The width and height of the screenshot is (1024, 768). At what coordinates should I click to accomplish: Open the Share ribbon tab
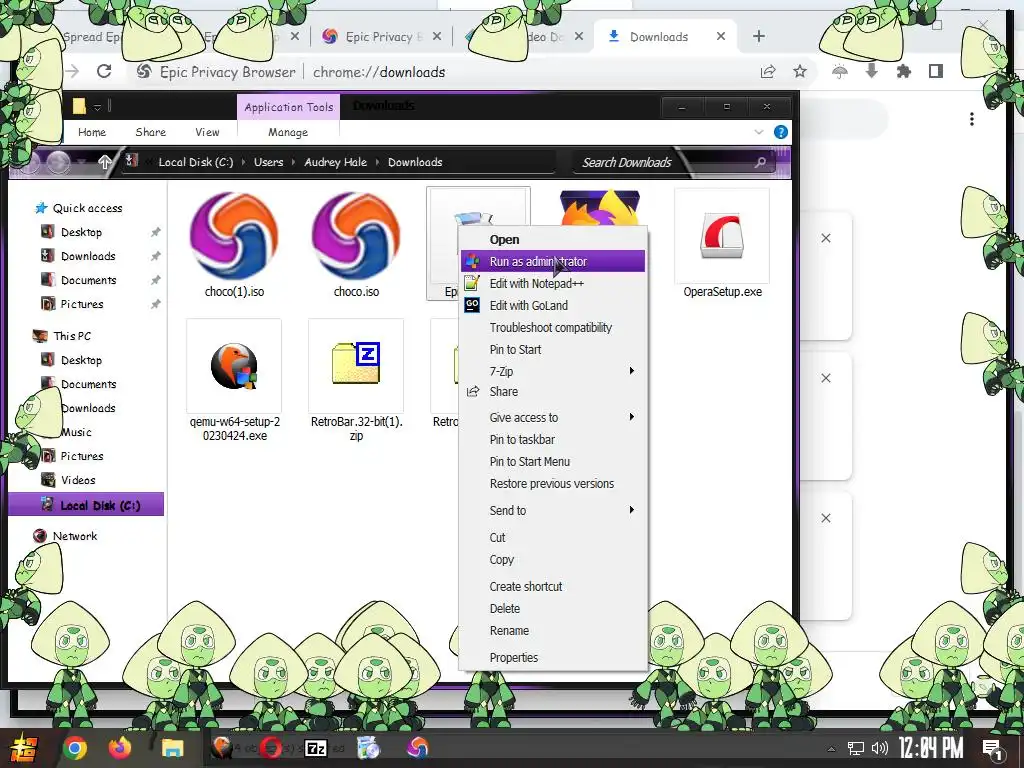[x=151, y=132]
